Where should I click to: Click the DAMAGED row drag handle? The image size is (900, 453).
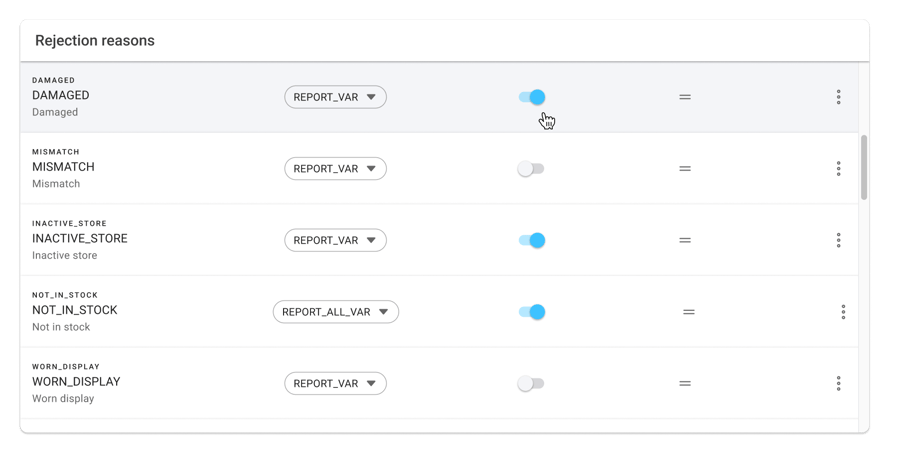coord(685,97)
